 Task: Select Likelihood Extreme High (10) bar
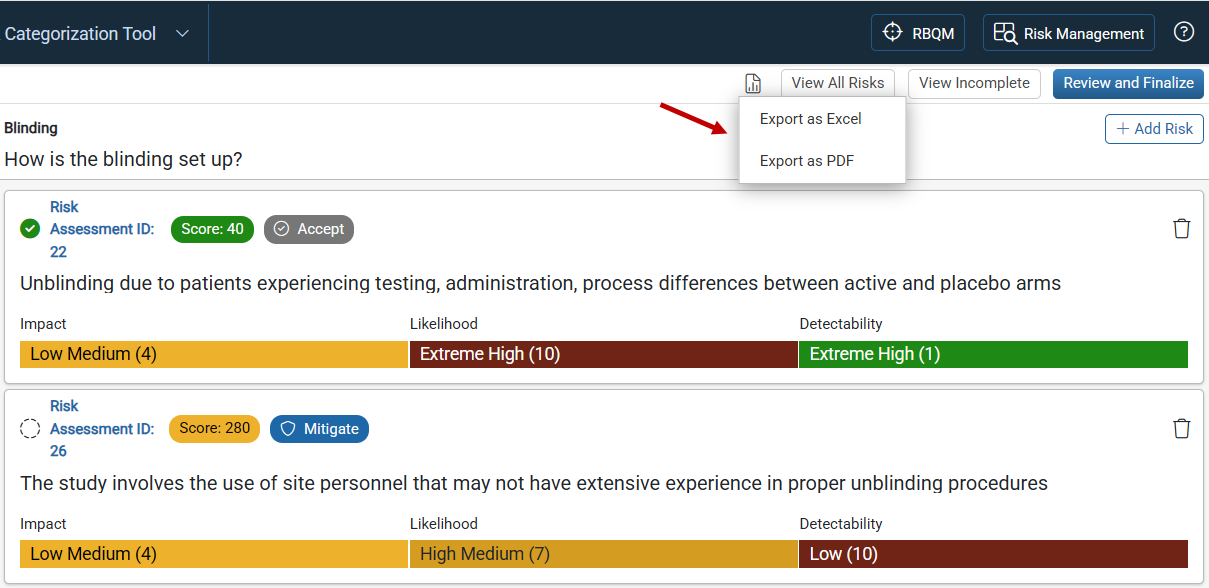[603, 354]
